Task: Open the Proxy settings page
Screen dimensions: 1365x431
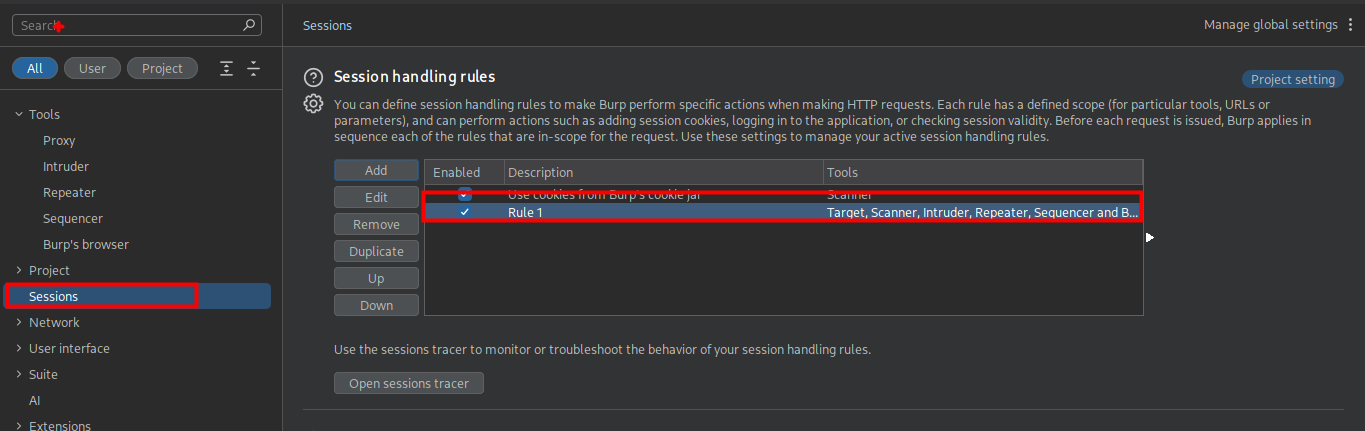Action: point(59,141)
